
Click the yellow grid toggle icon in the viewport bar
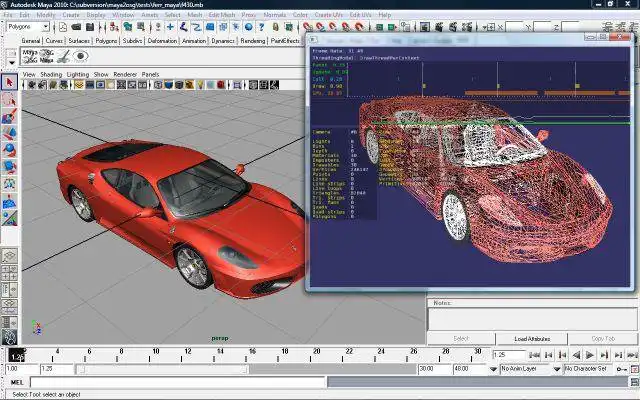(x=79, y=85)
